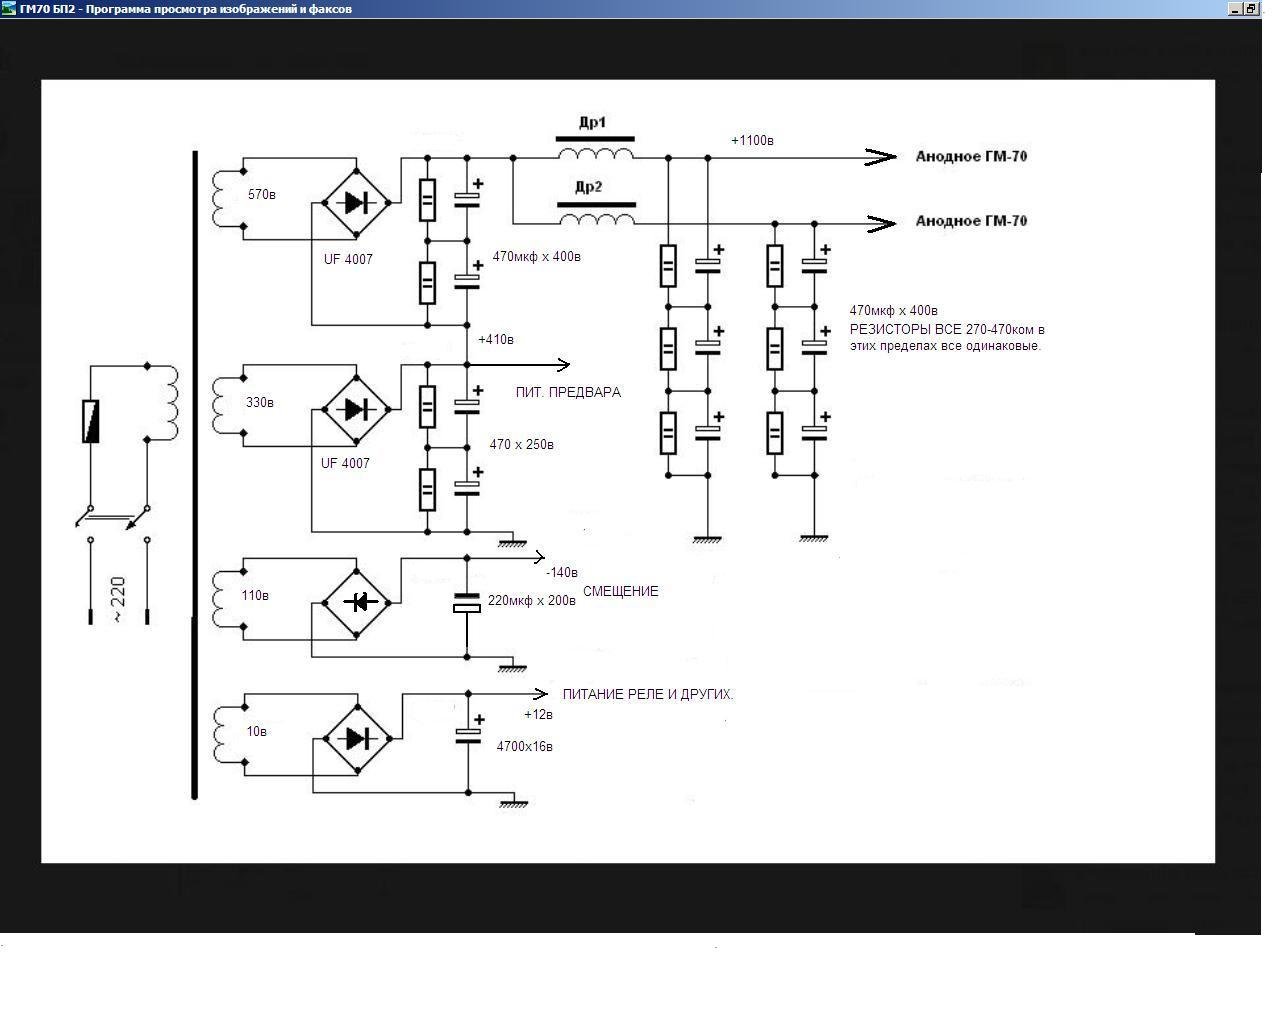The image size is (1280, 1024).
Task: Click the diode bridge next to 330в winding
Action: tap(356, 408)
